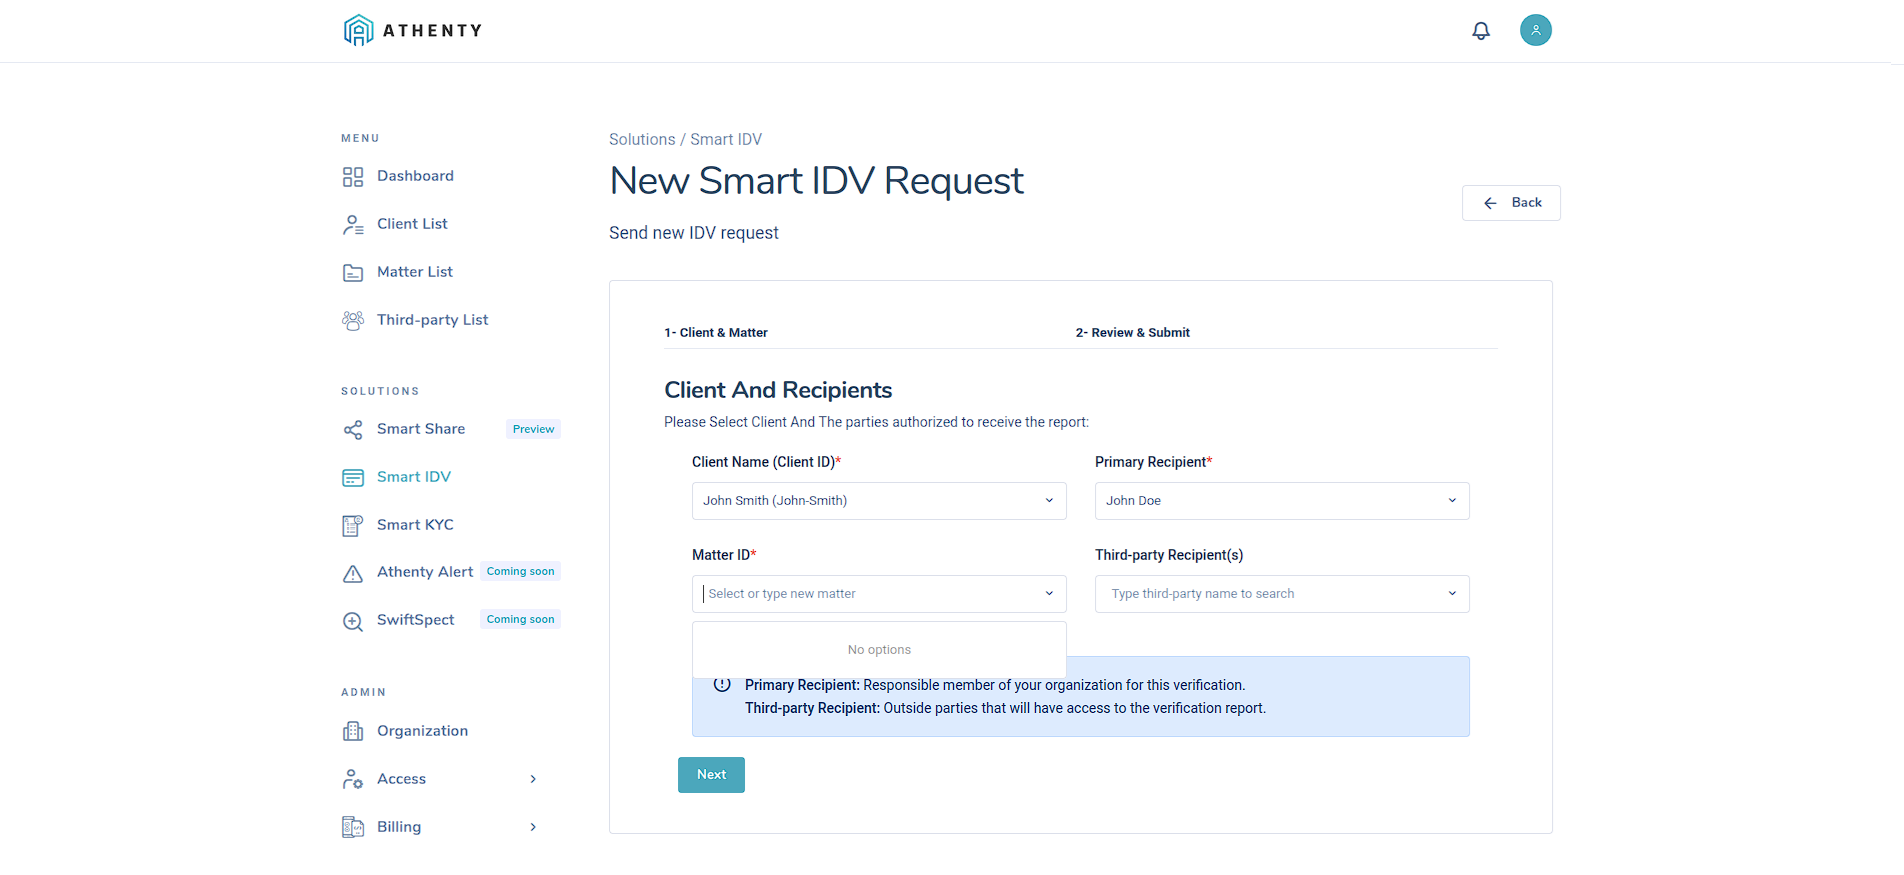Click the Access menu label
This screenshot has width=1904, height=875.
click(x=401, y=779)
